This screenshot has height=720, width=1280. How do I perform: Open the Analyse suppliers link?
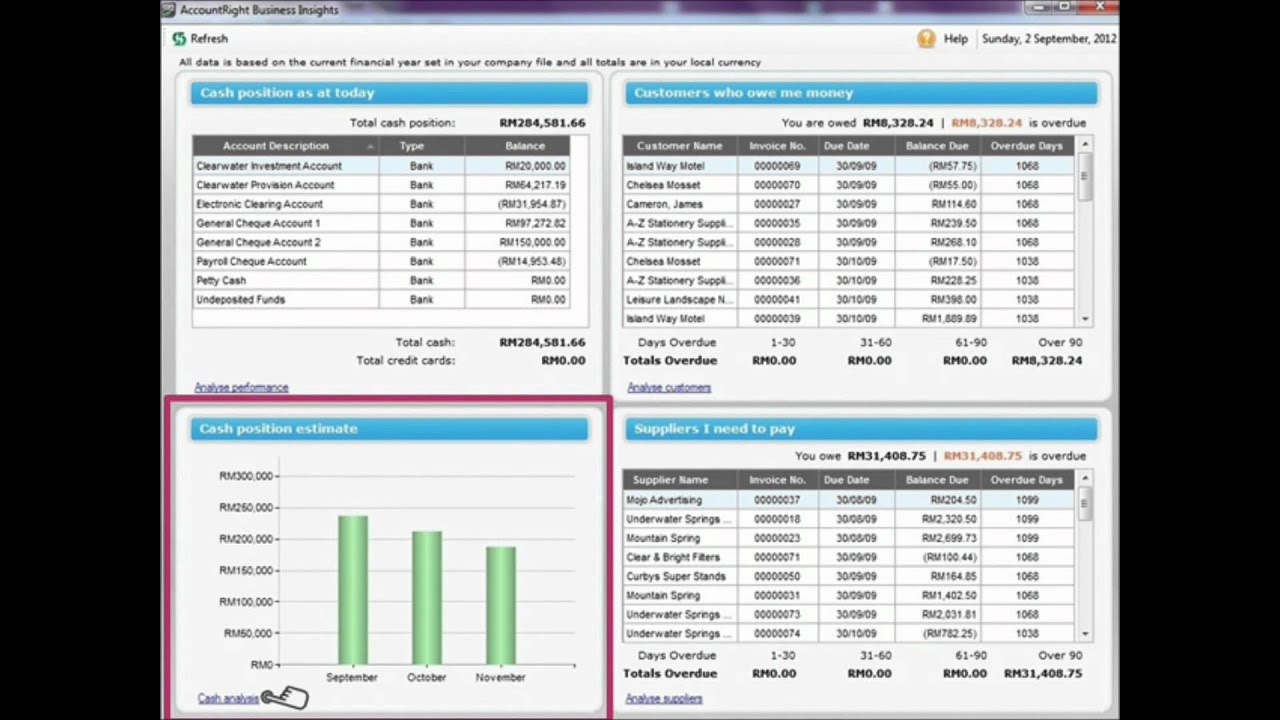coord(664,698)
